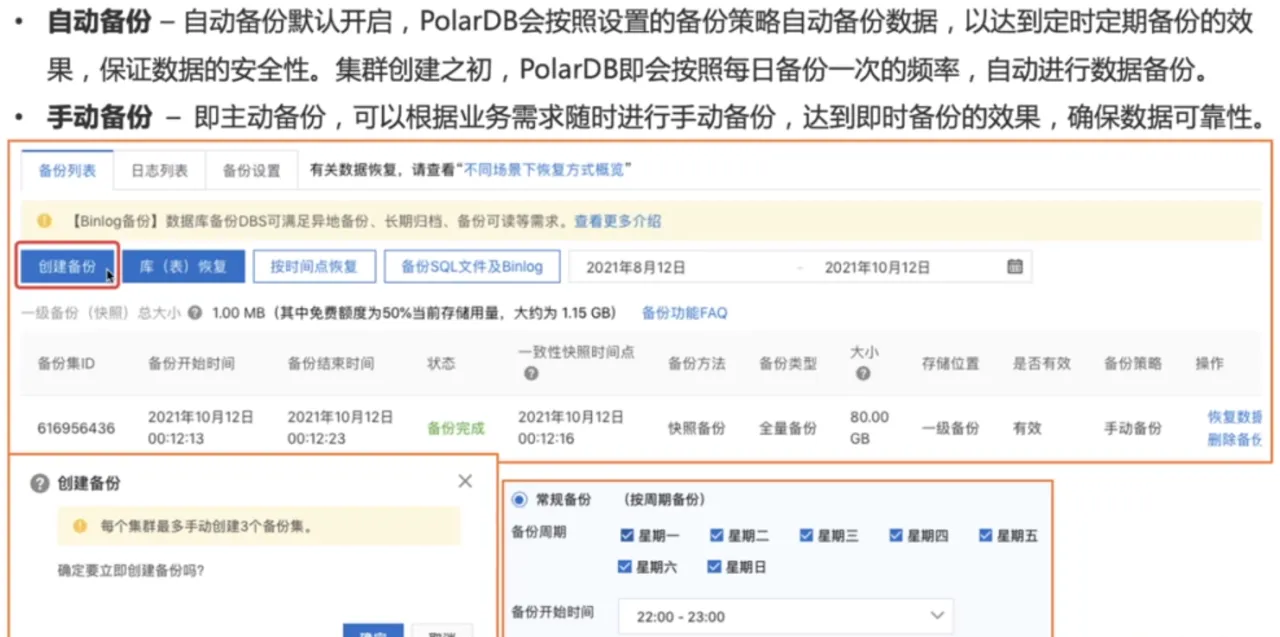This screenshot has width=1280, height=637.
Task: Toggle the 星期二 checkbox
Action: [717, 536]
